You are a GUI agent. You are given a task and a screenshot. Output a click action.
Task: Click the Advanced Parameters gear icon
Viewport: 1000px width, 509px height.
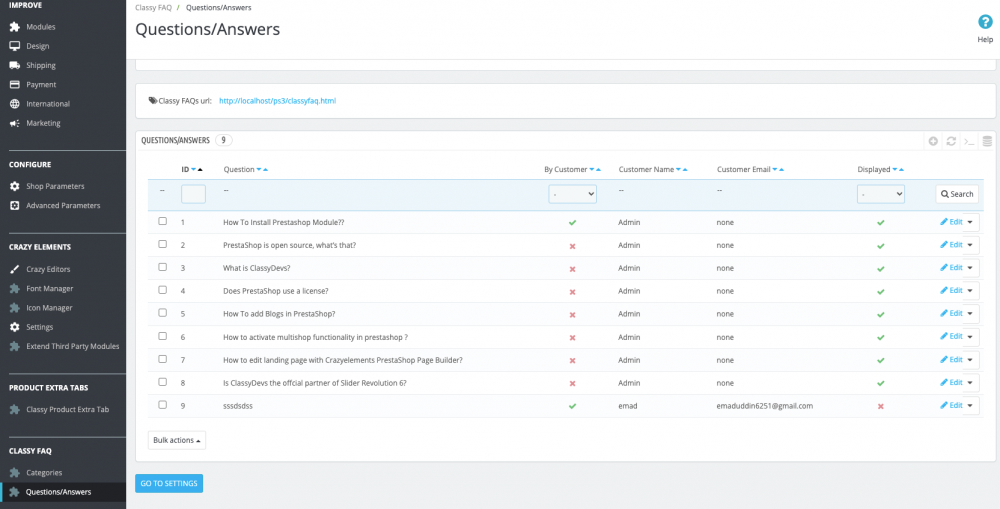(15, 205)
